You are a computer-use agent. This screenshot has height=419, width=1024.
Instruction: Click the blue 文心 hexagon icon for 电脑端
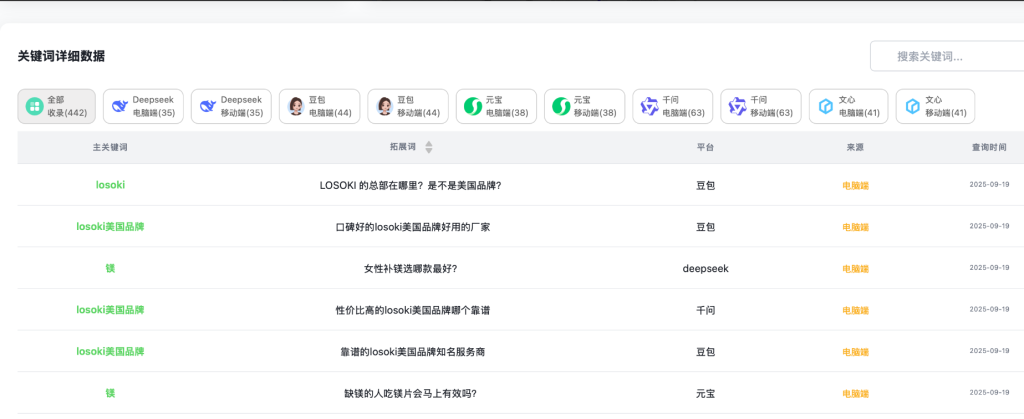tap(826, 106)
